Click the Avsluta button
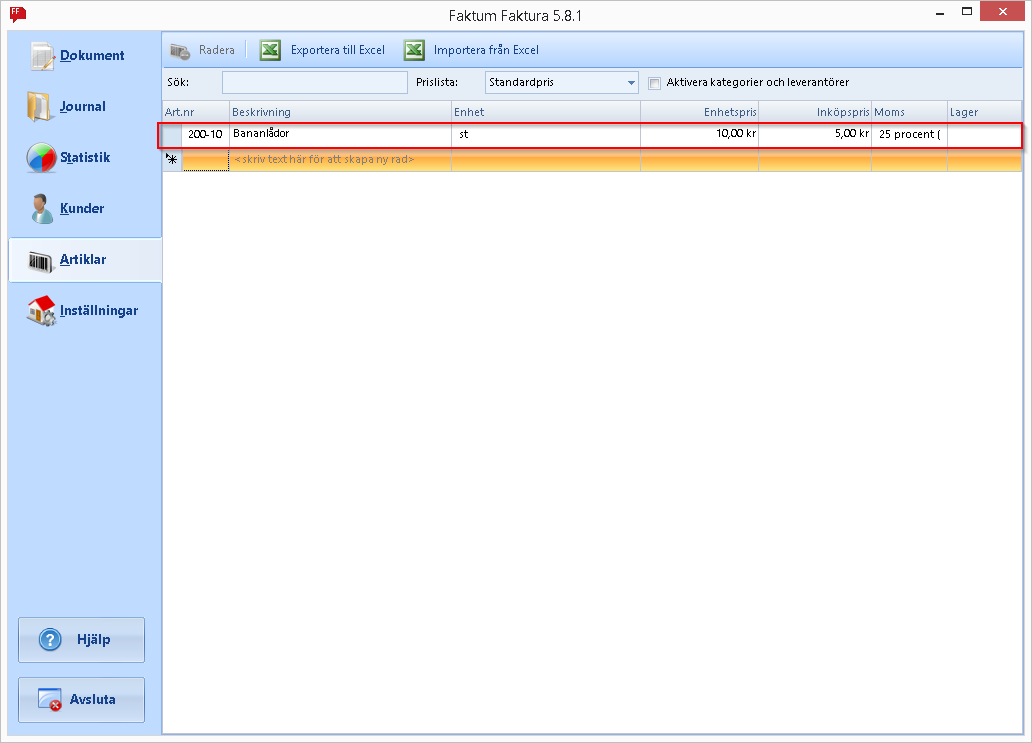This screenshot has width=1032, height=743. click(81, 700)
